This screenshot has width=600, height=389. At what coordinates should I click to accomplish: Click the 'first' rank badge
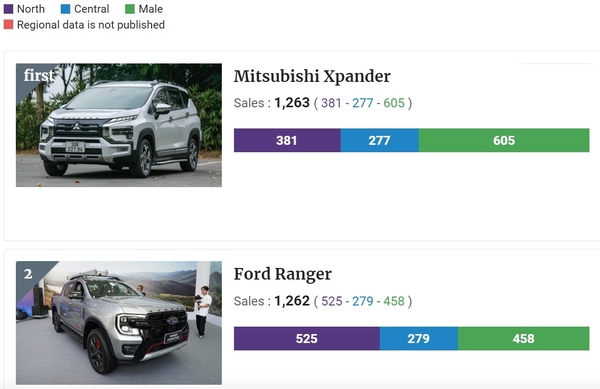tap(38, 75)
